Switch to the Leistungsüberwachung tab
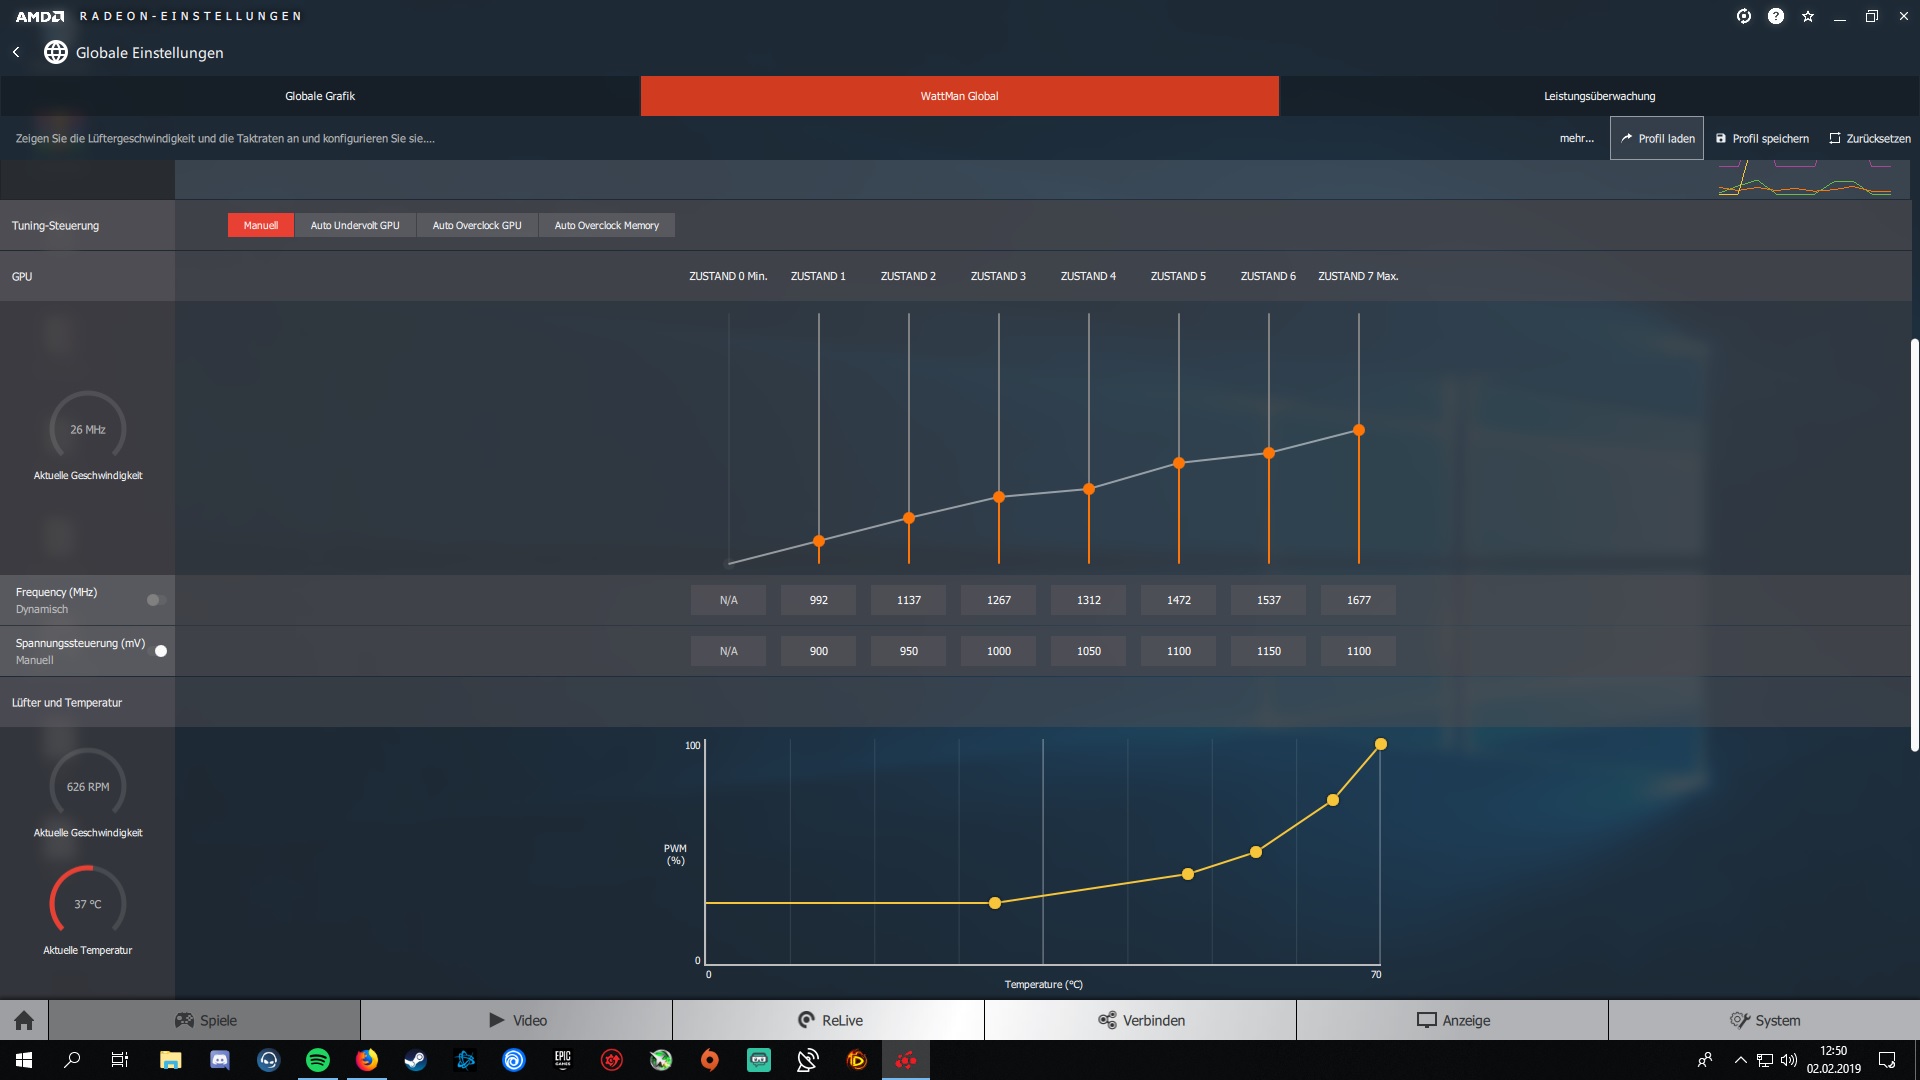The height and width of the screenshot is (1080, 1920). pyautogui.click(x=1598, y=96)
